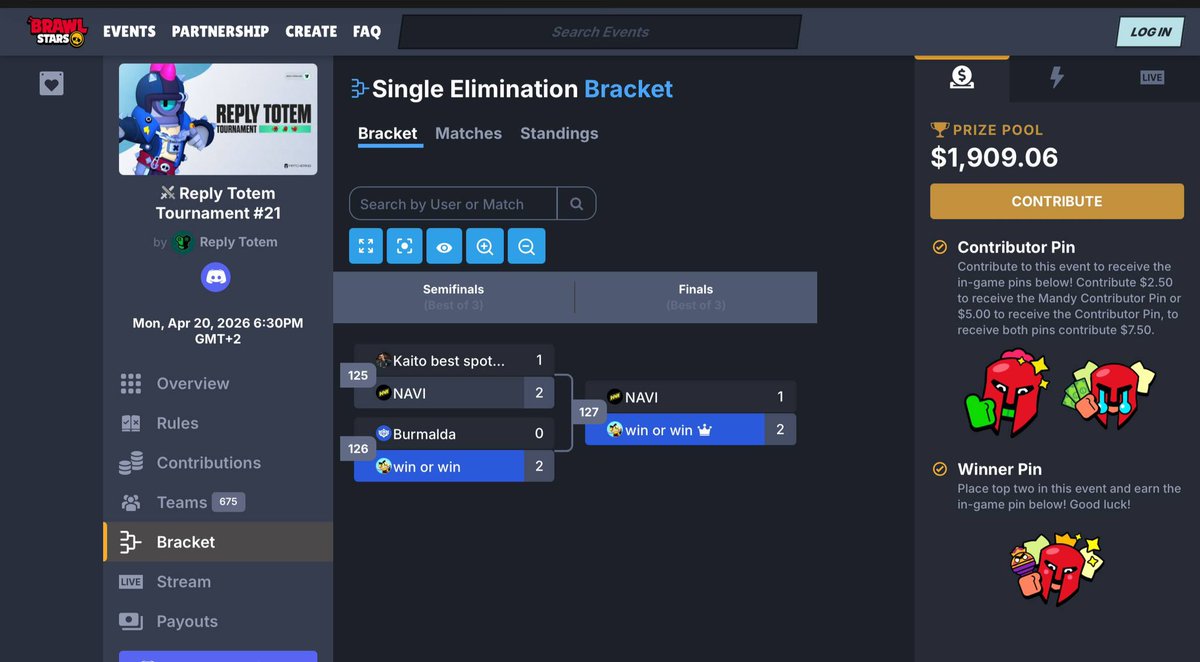The height and width of the screenshot is (662, 1200).
Task: Open the EVENTS menu
Action: pyautogui.click(x=129, y=31)
